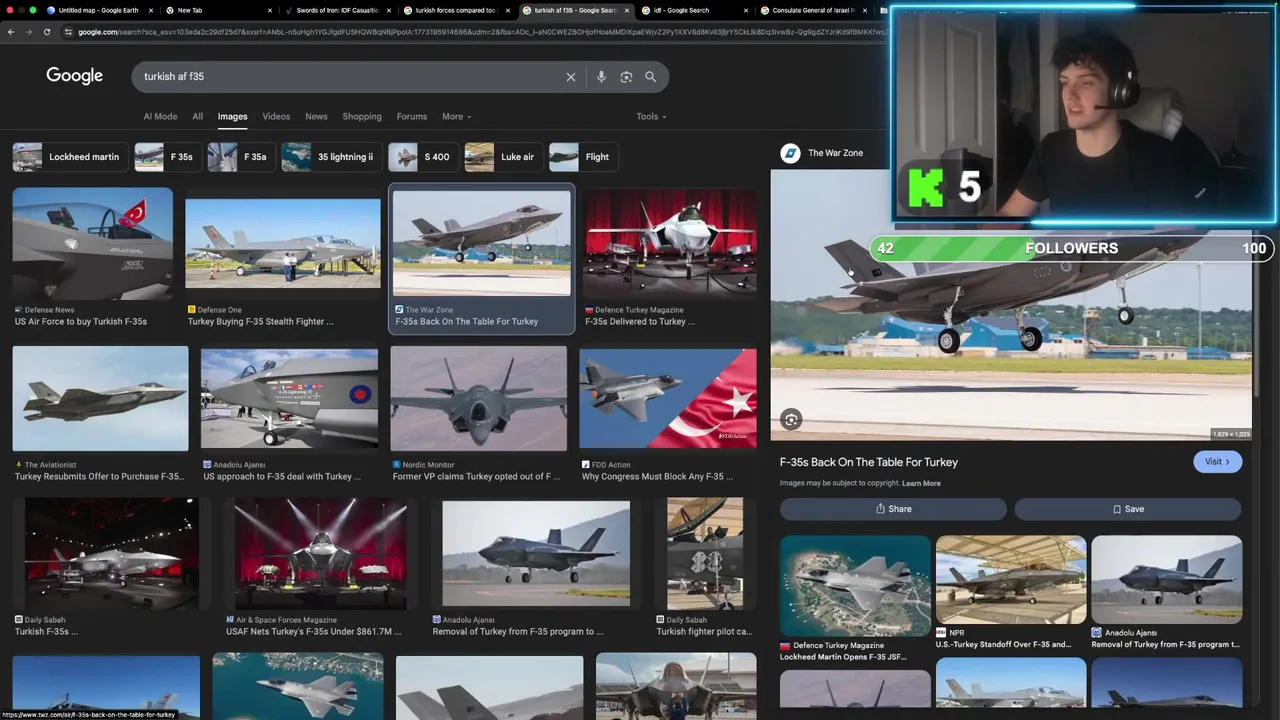Click The War Zone source name in preview
Viewport: 1280px width, 720px height.
coord(835,153)
